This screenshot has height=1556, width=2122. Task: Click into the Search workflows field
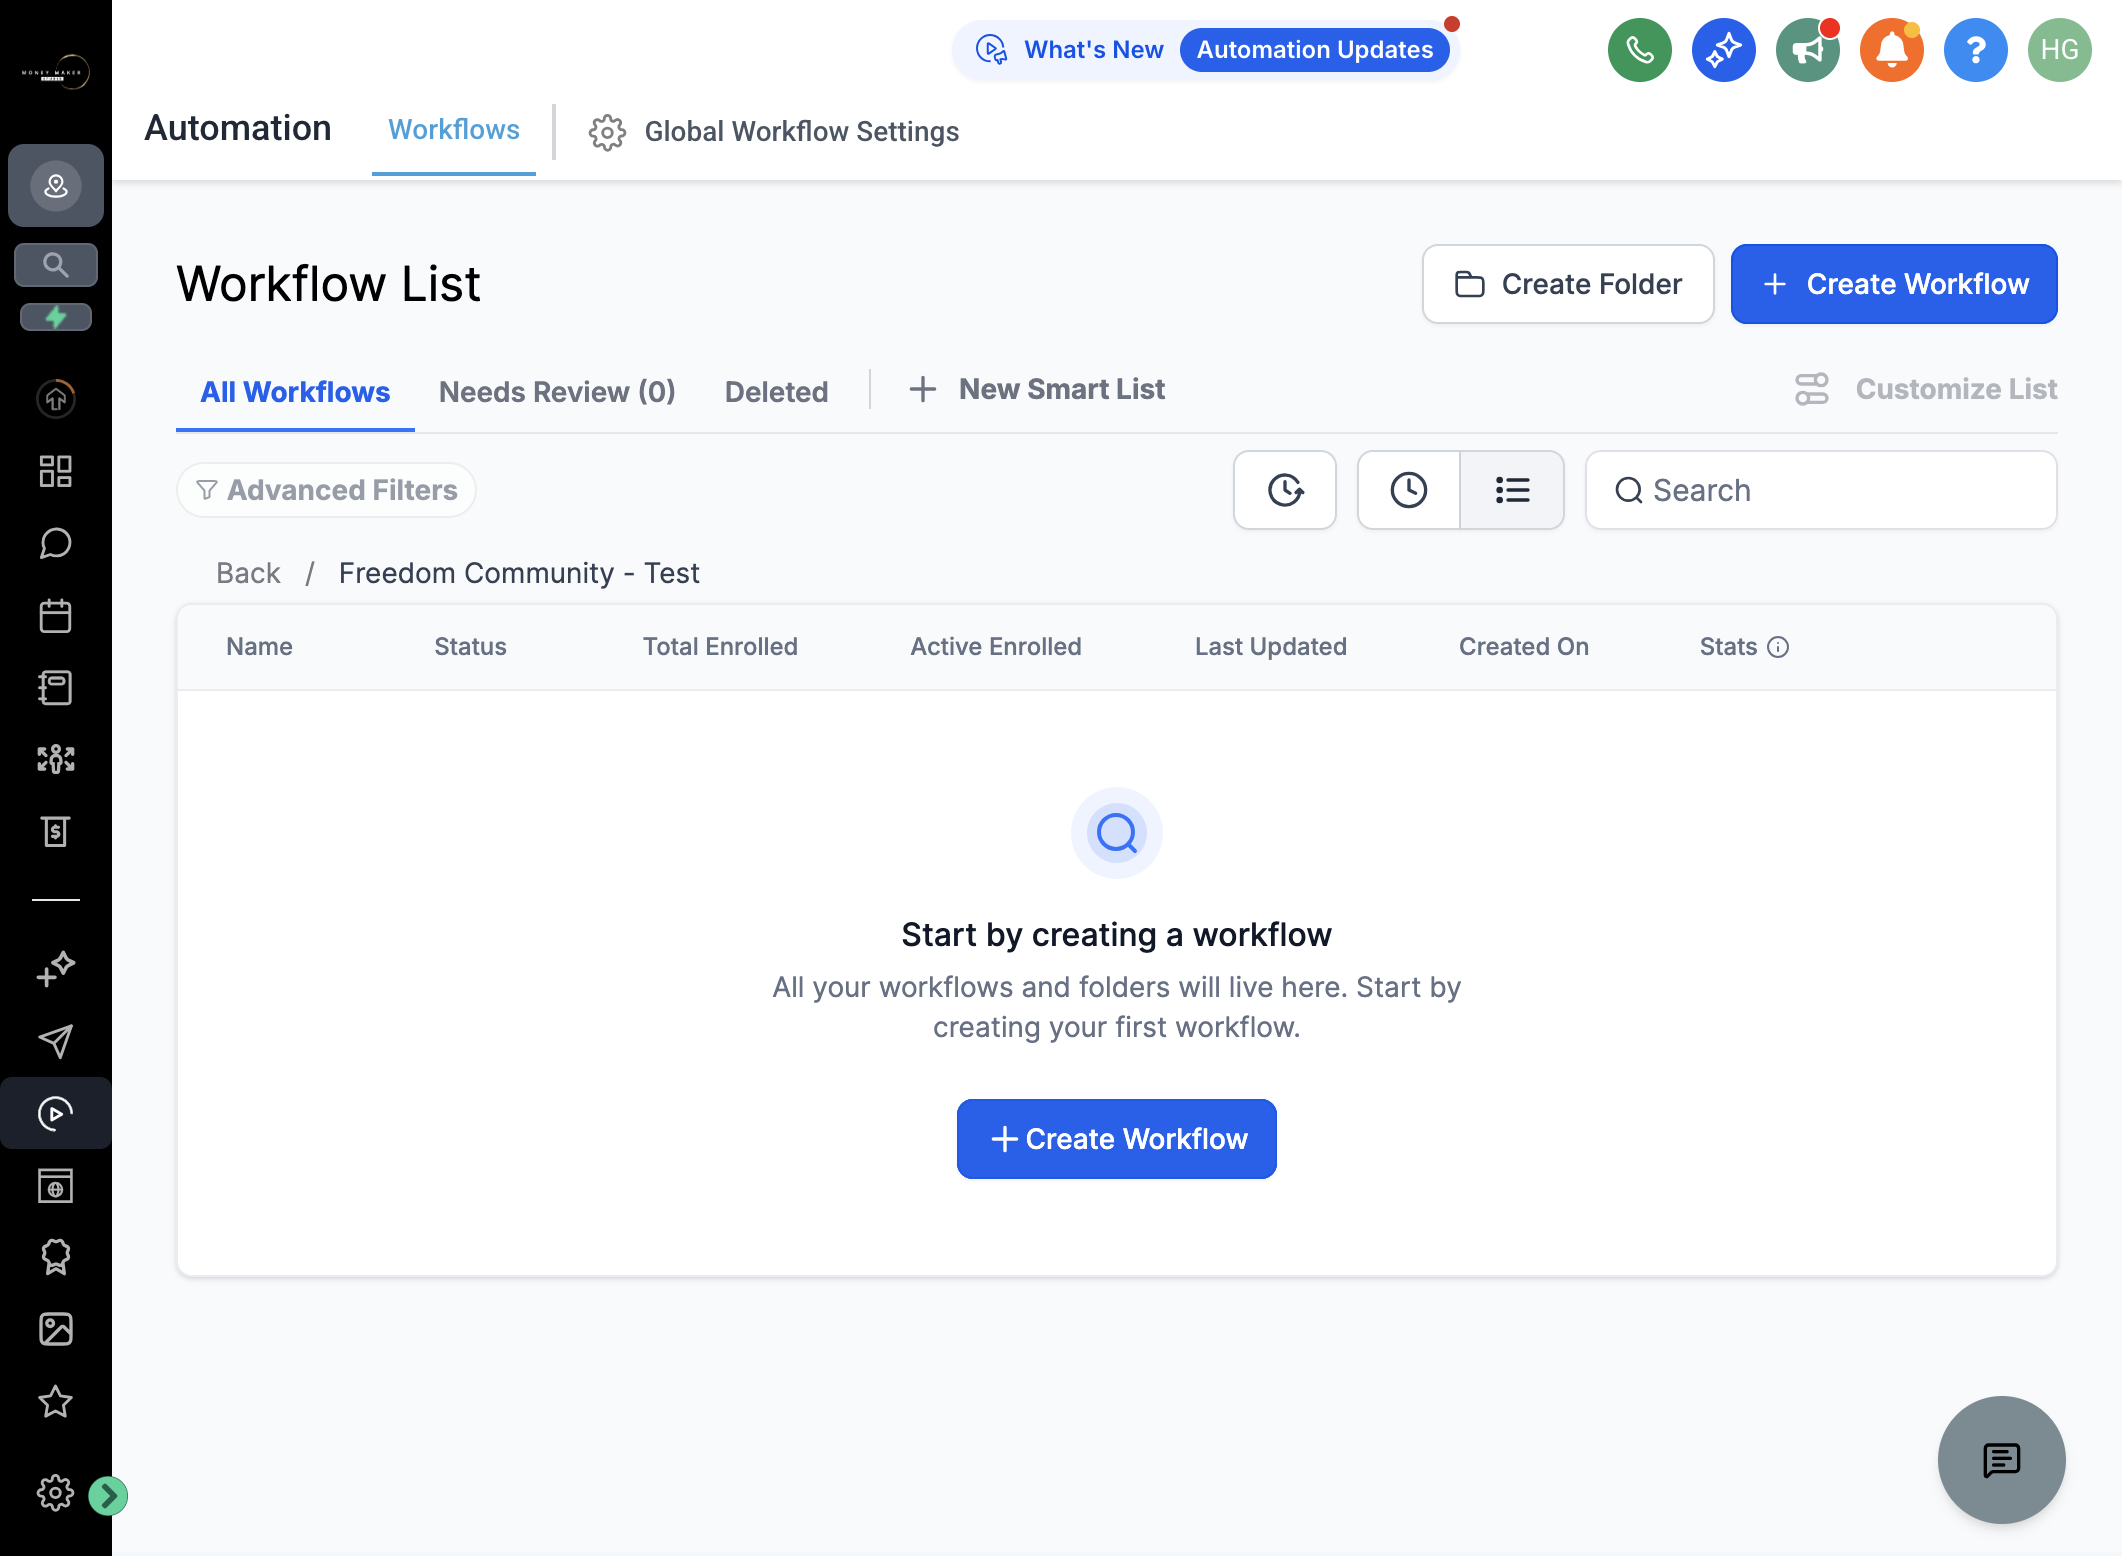pyautogui.click(x=1821, y=490)
